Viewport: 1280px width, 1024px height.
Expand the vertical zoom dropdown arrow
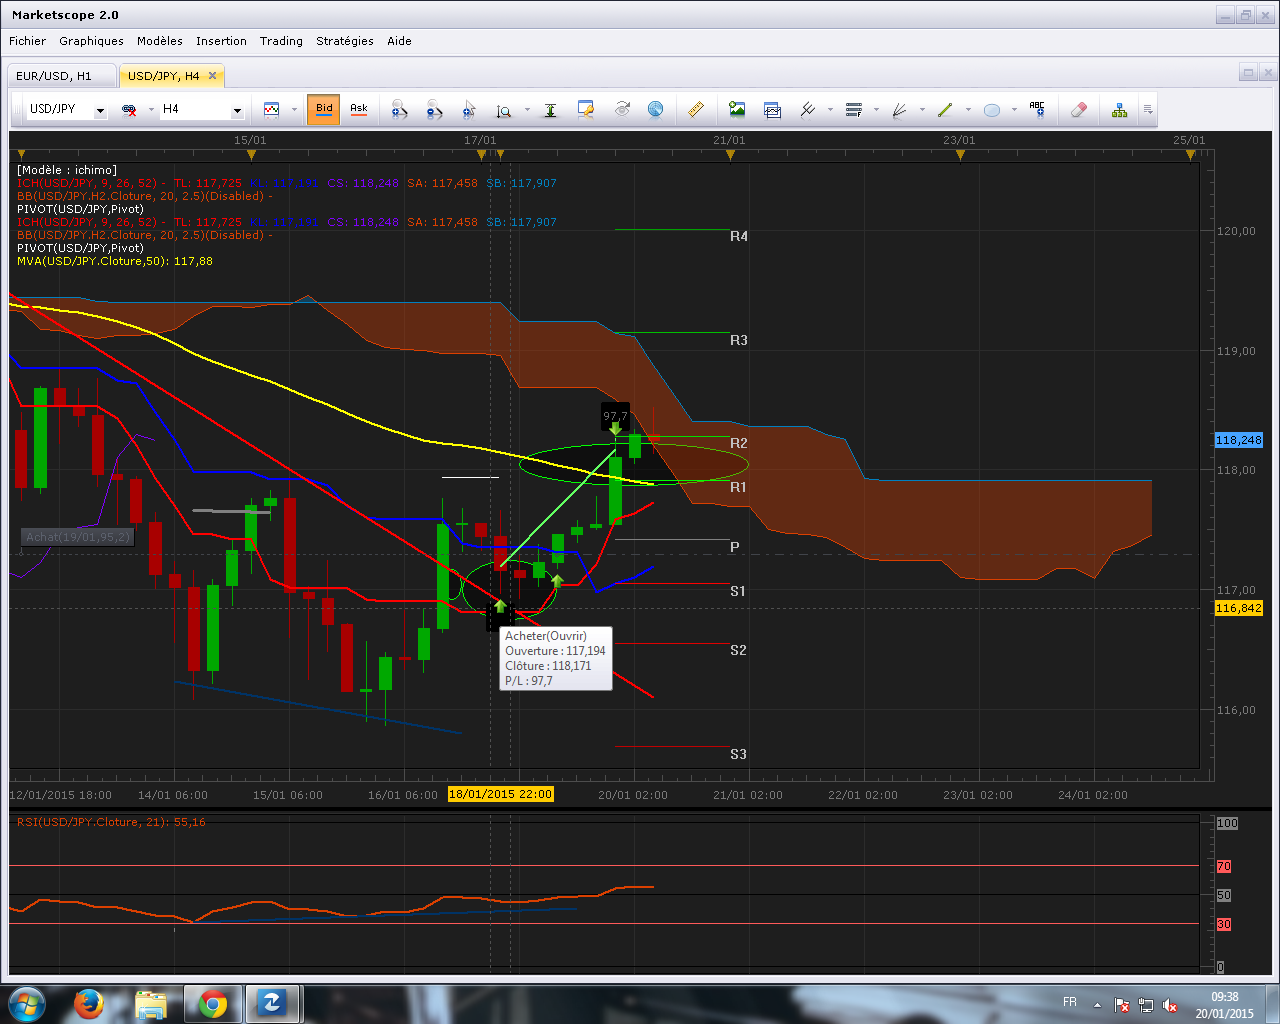(x=526, y=110)
